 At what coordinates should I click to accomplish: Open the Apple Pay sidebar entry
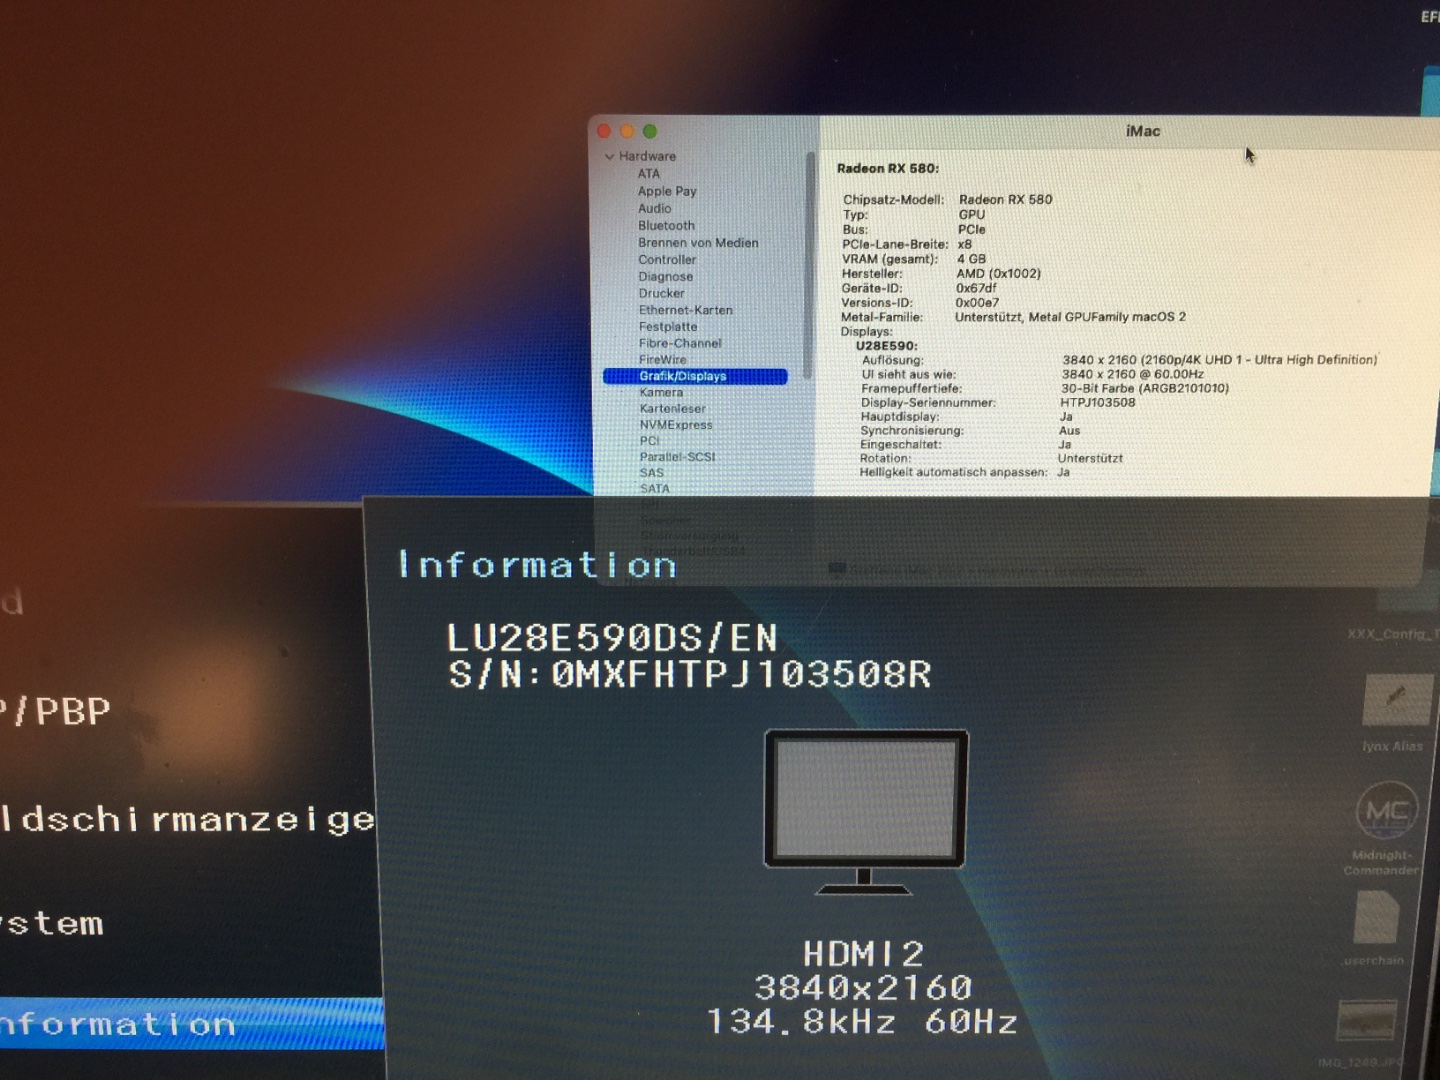(x=667, y=191)
